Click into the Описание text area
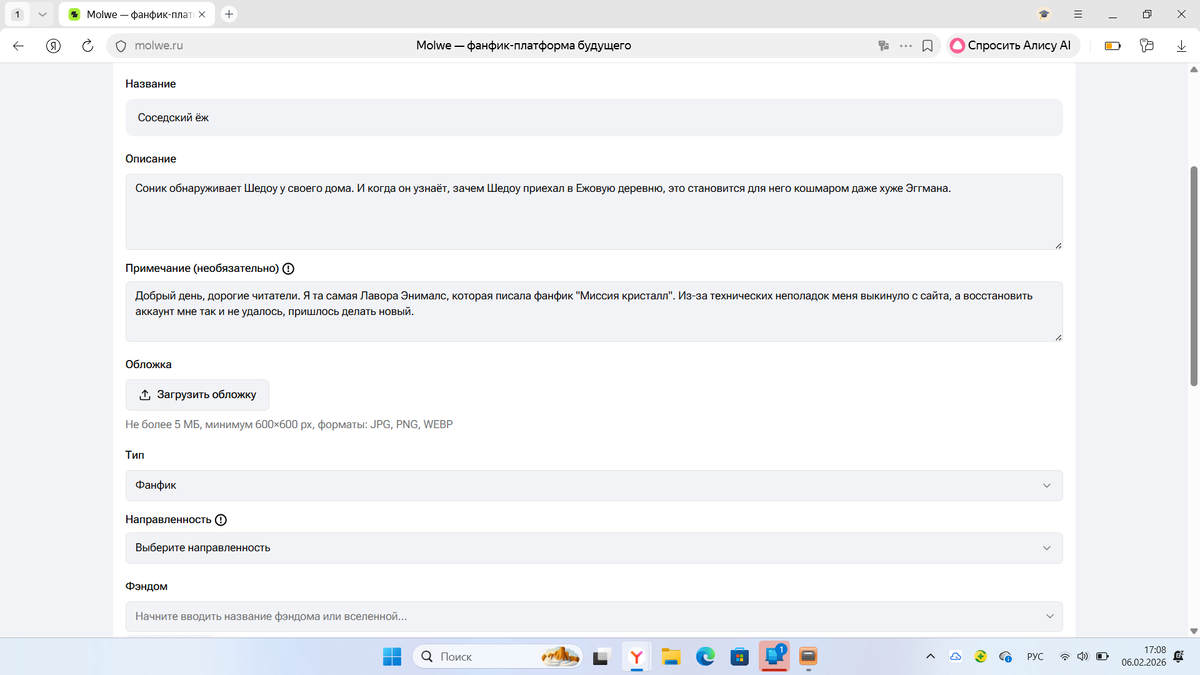 [x=594, y=212]
